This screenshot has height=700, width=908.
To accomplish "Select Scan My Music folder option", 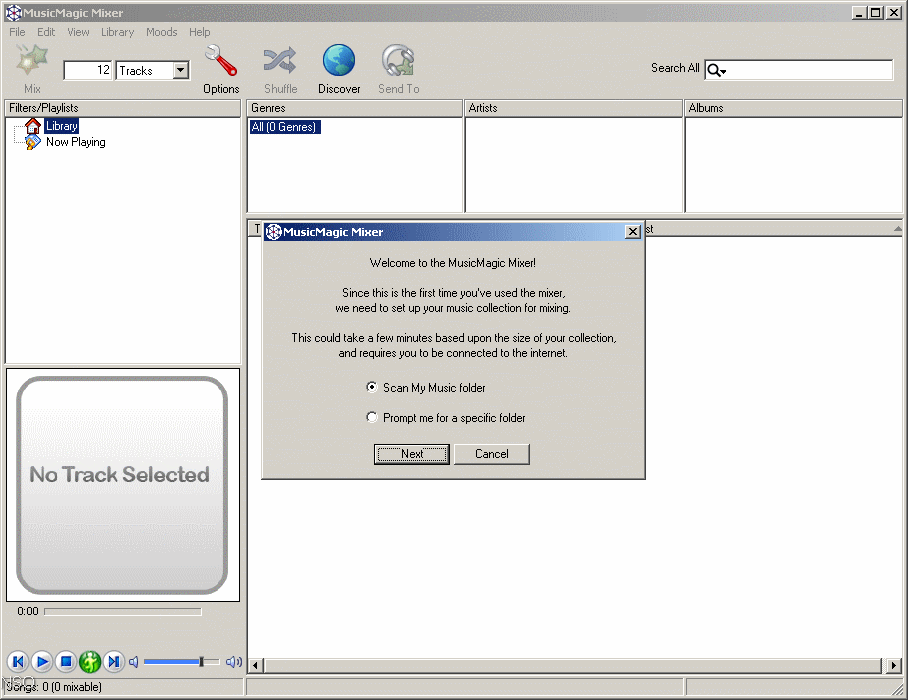I will pyautogui.click(x=426, y=387).
